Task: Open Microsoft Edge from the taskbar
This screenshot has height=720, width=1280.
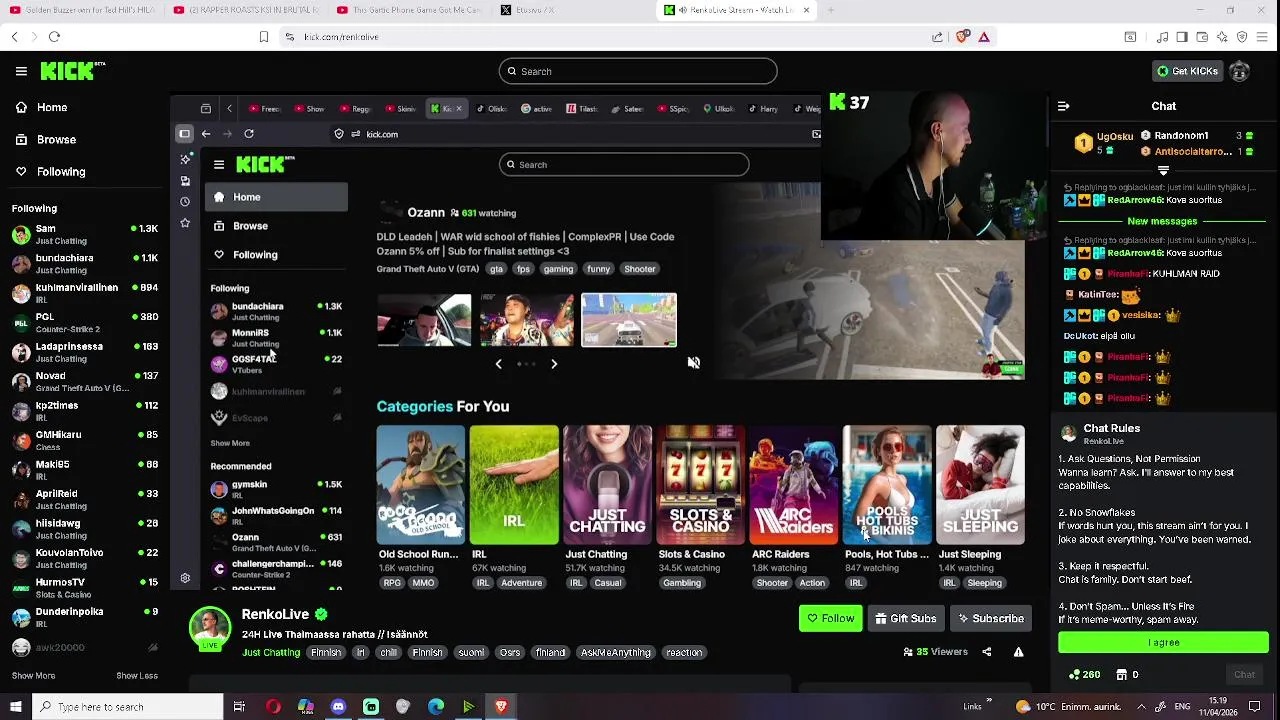Action: point(436,707)
